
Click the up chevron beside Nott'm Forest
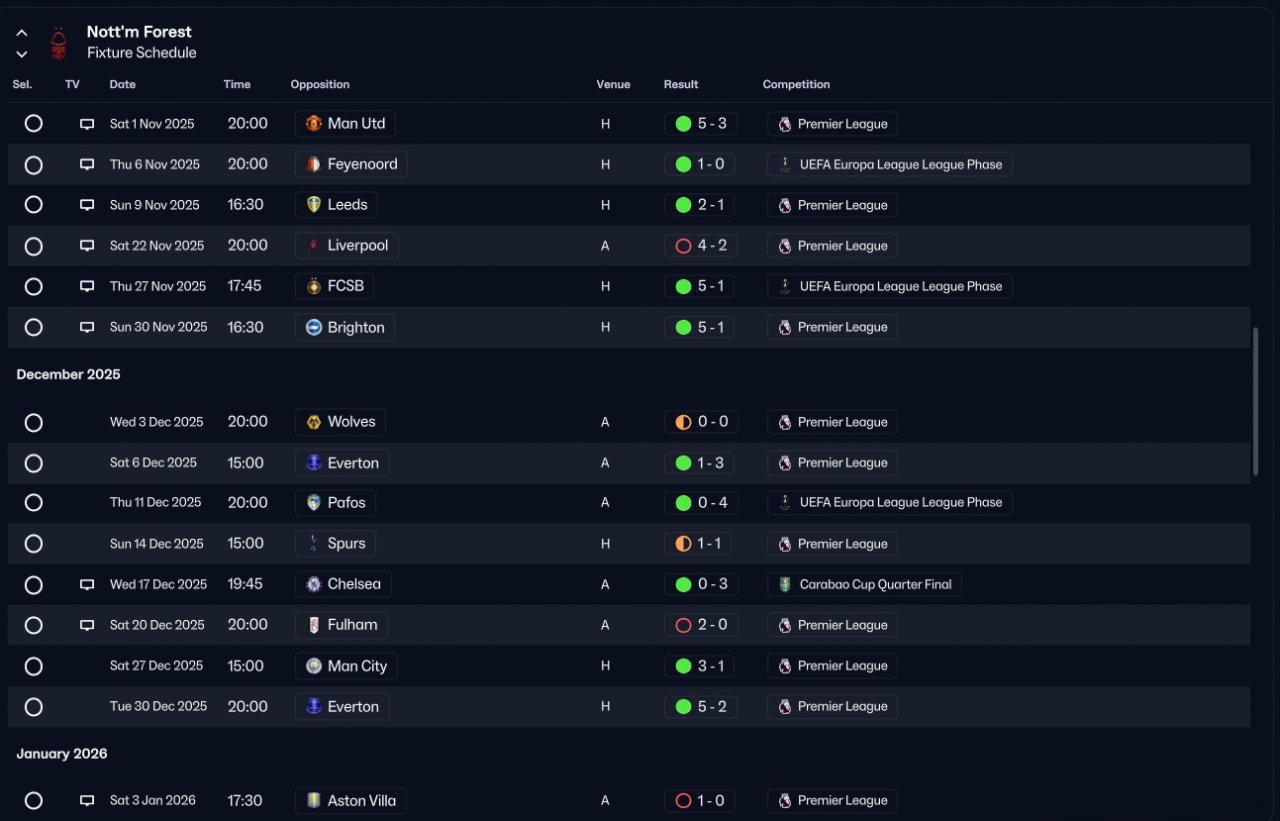22,33
